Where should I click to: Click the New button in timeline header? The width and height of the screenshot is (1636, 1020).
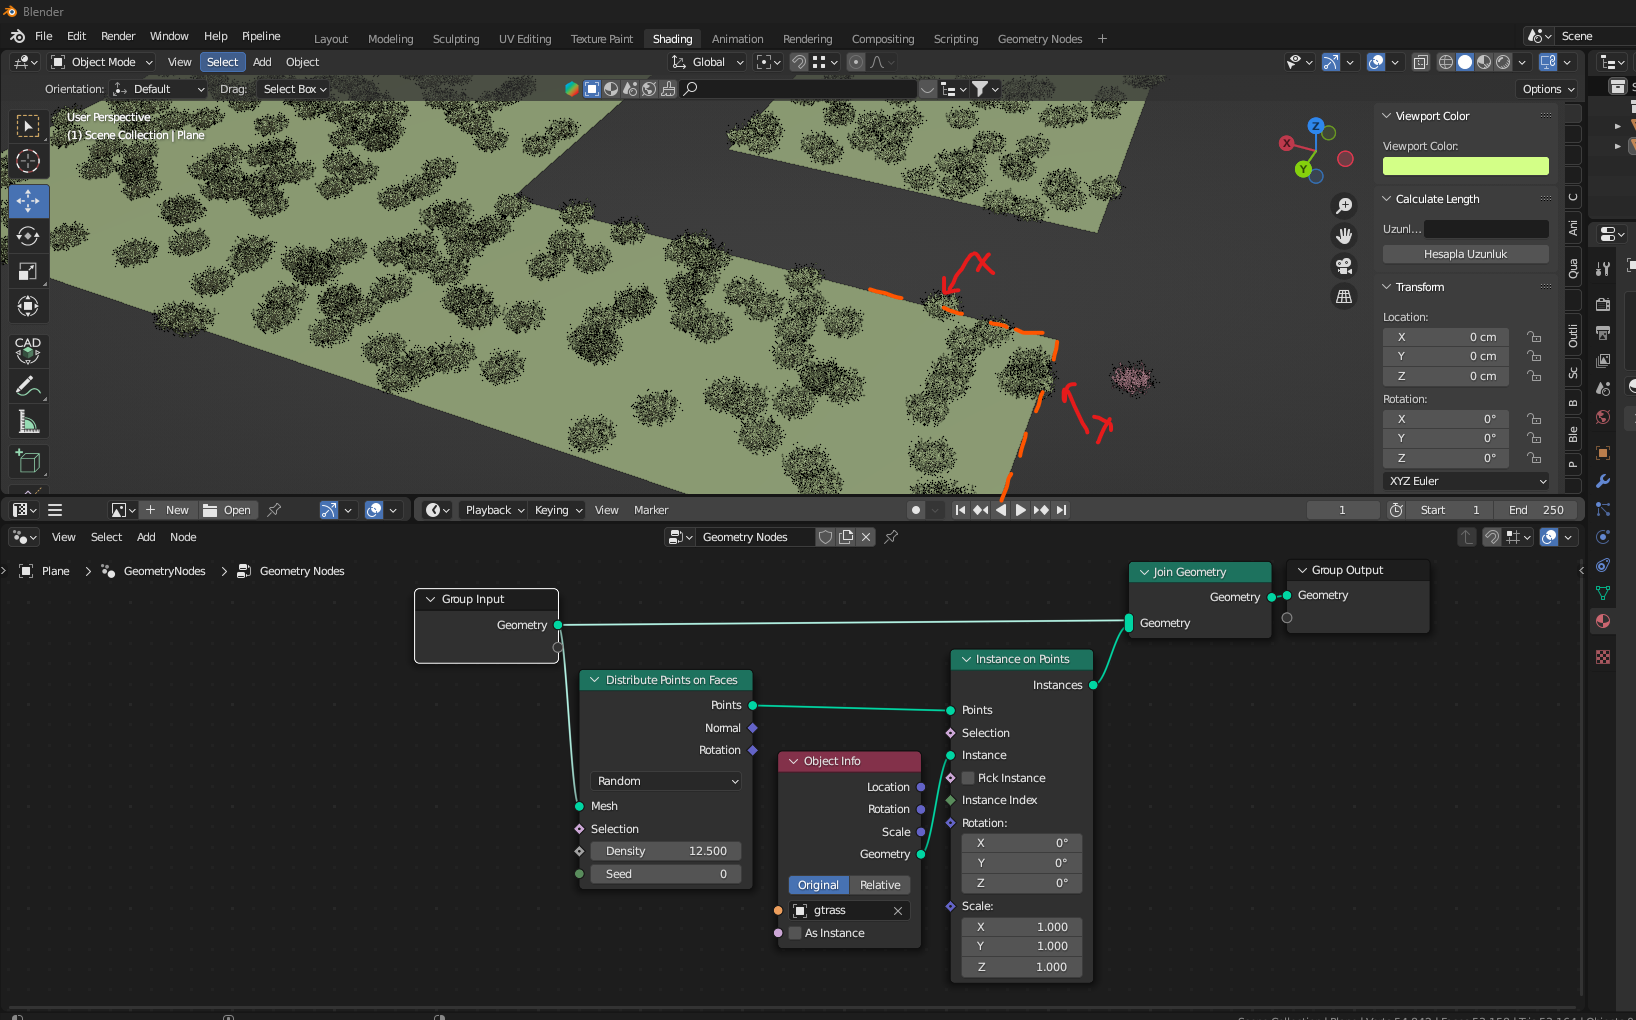pos(168,510)
